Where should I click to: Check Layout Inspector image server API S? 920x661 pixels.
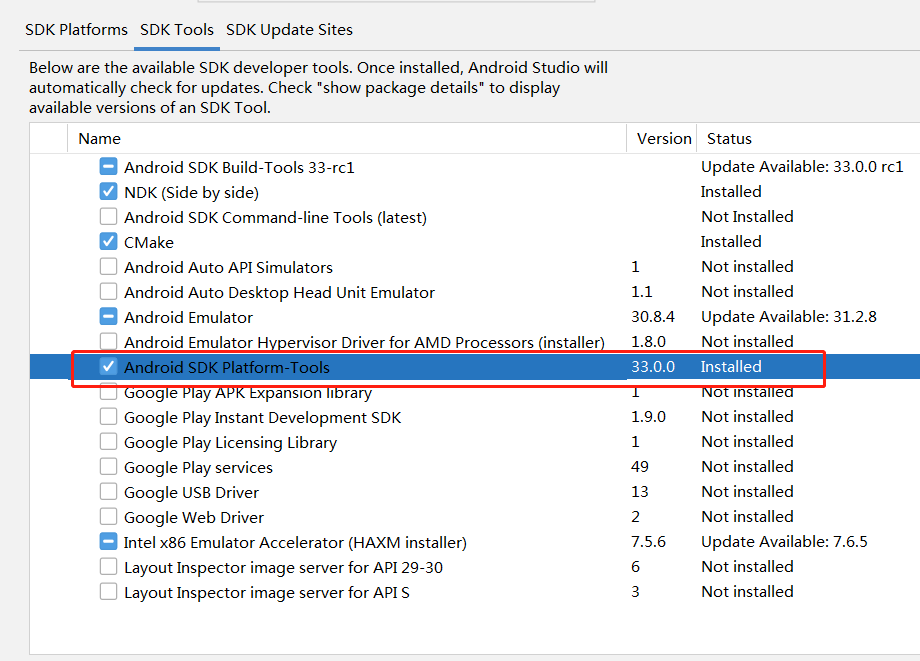(108, 591)
